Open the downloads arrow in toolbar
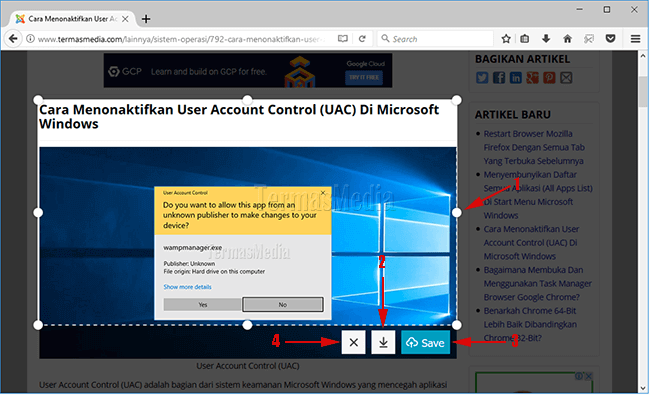 click(x=546, y=39)
